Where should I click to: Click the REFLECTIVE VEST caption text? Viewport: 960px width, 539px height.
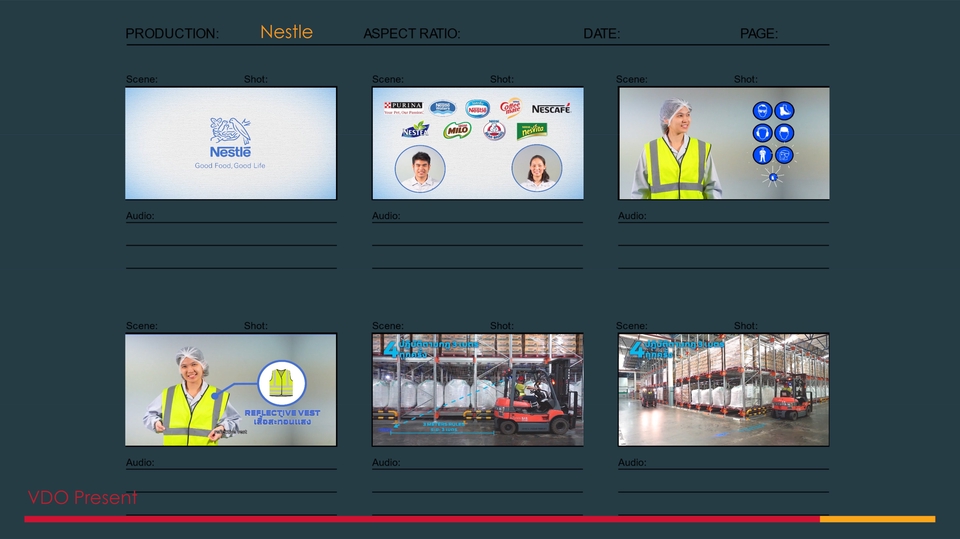pos(282,413)
